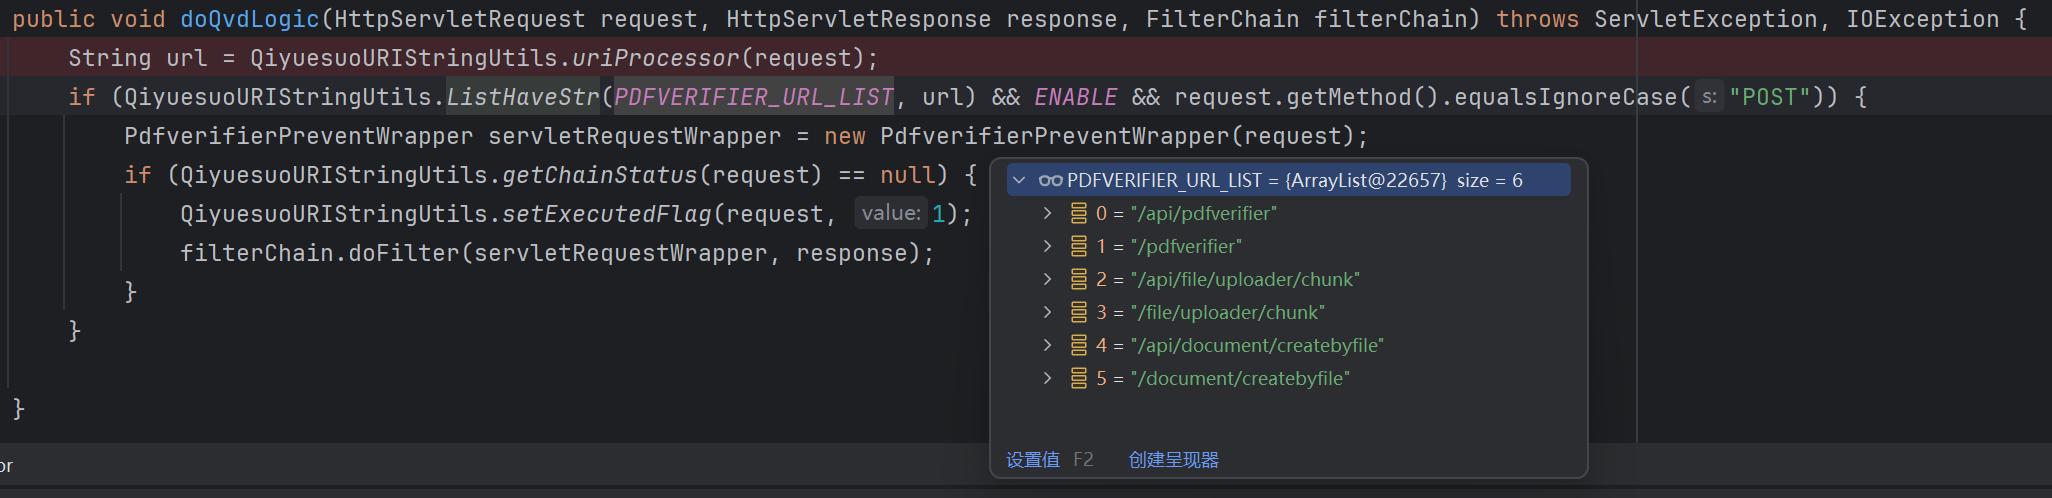Collapse the PDFVERIFIER_URL_LIST root node
This screenshot has width=2052, height=498.
pyautogui.click(x=1019, y=181)
